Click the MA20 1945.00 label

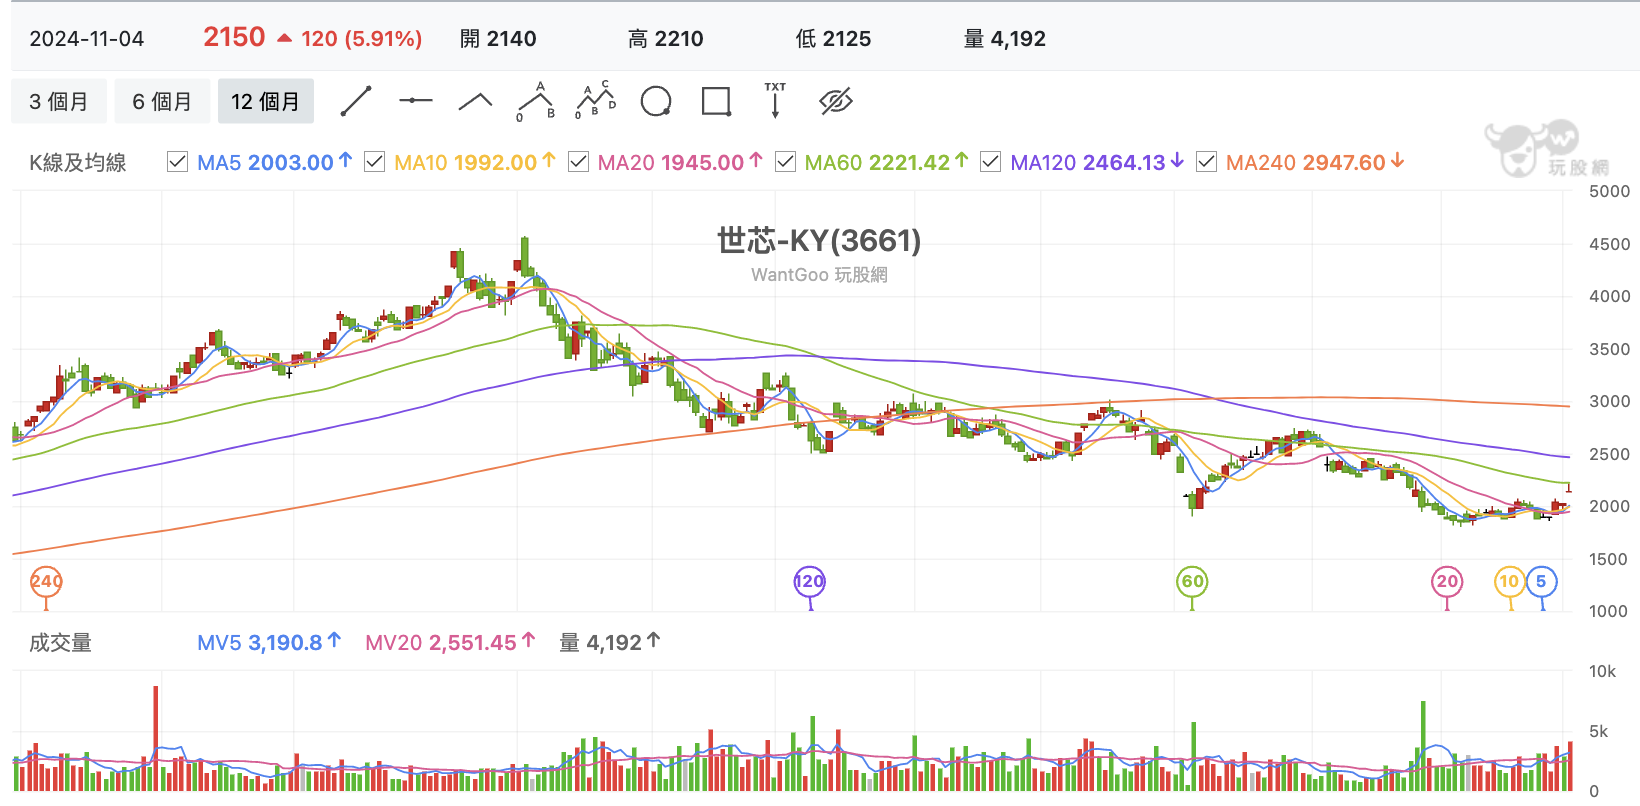(x=680, y=162)
